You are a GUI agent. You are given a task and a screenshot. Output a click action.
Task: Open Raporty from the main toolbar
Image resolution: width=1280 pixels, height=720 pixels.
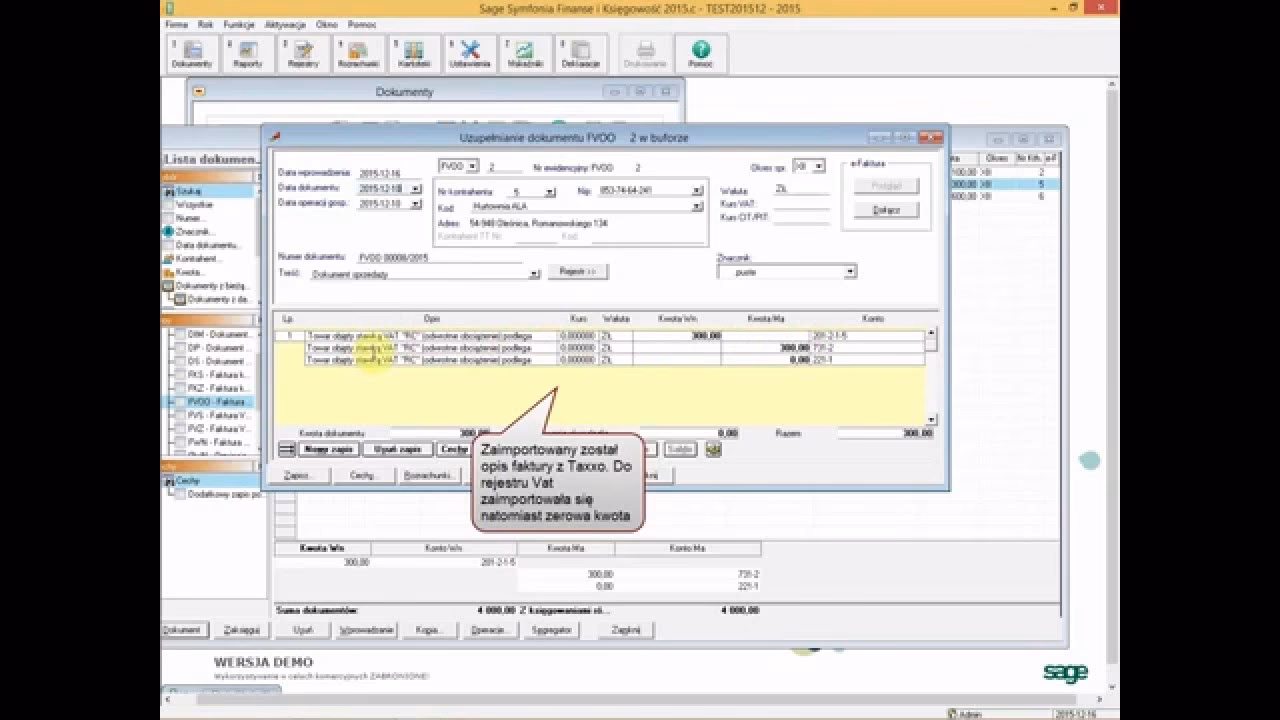[x=247, y=54]
